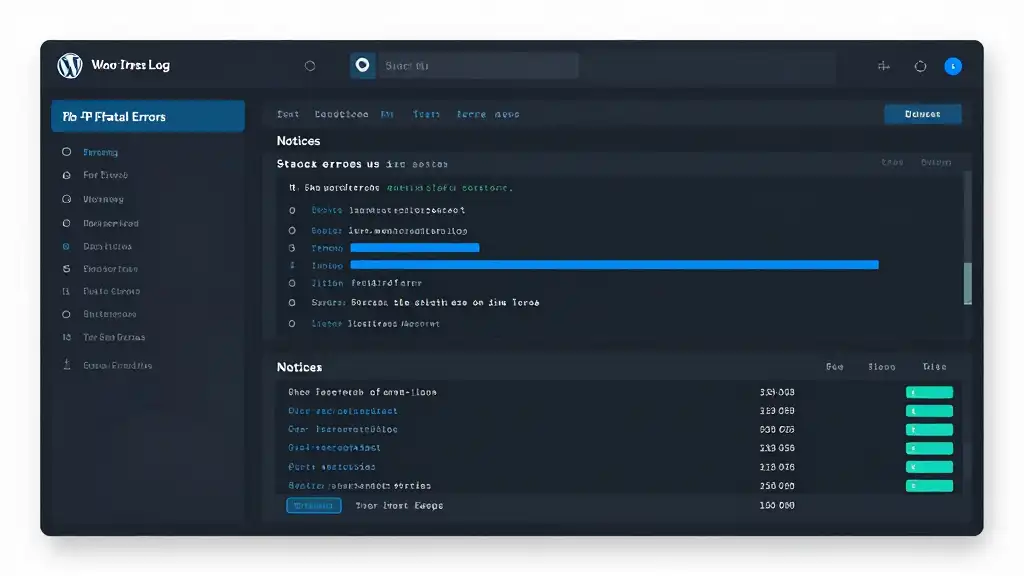Click the upload arrow icon at sidebar bottom
1024x576 pixels.
[x=67, y=364]
